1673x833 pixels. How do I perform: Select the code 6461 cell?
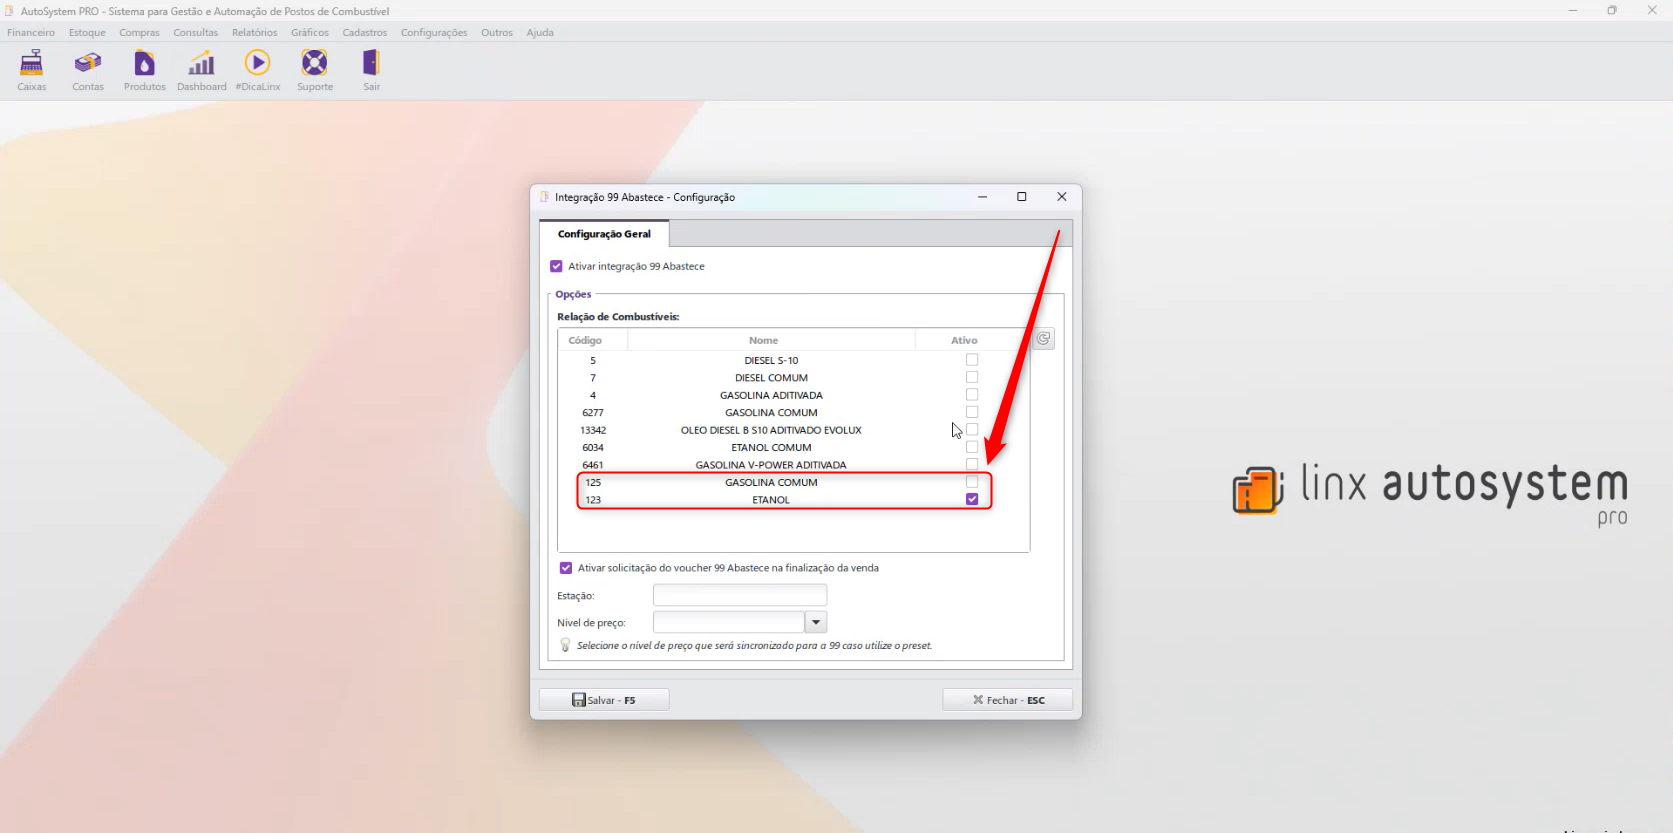(593, 465)
